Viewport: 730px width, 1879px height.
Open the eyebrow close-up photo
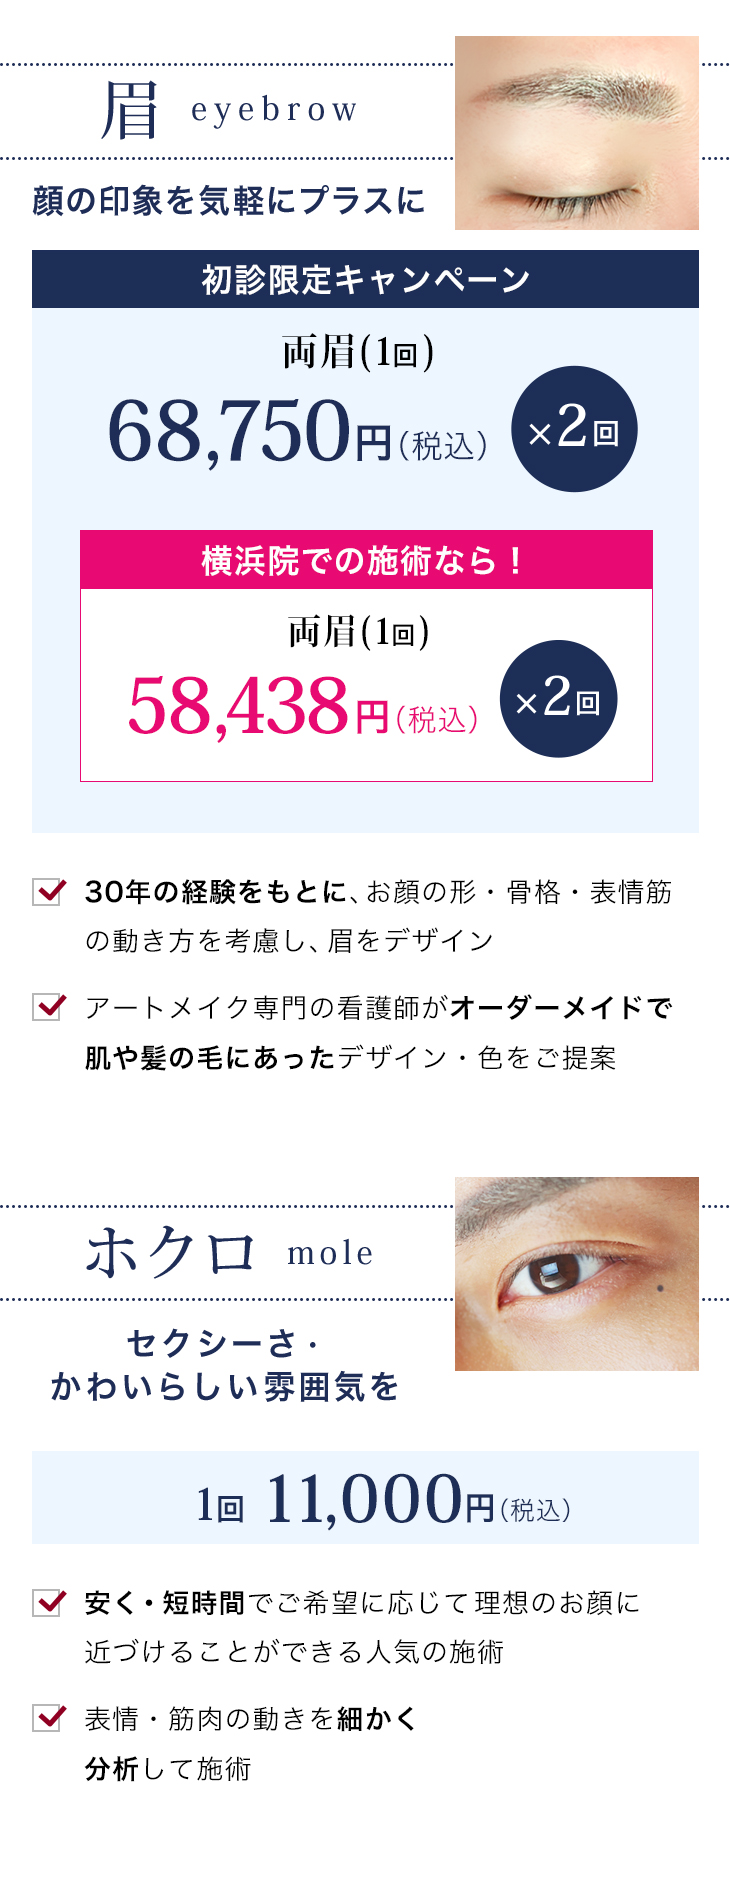(576, 133)
